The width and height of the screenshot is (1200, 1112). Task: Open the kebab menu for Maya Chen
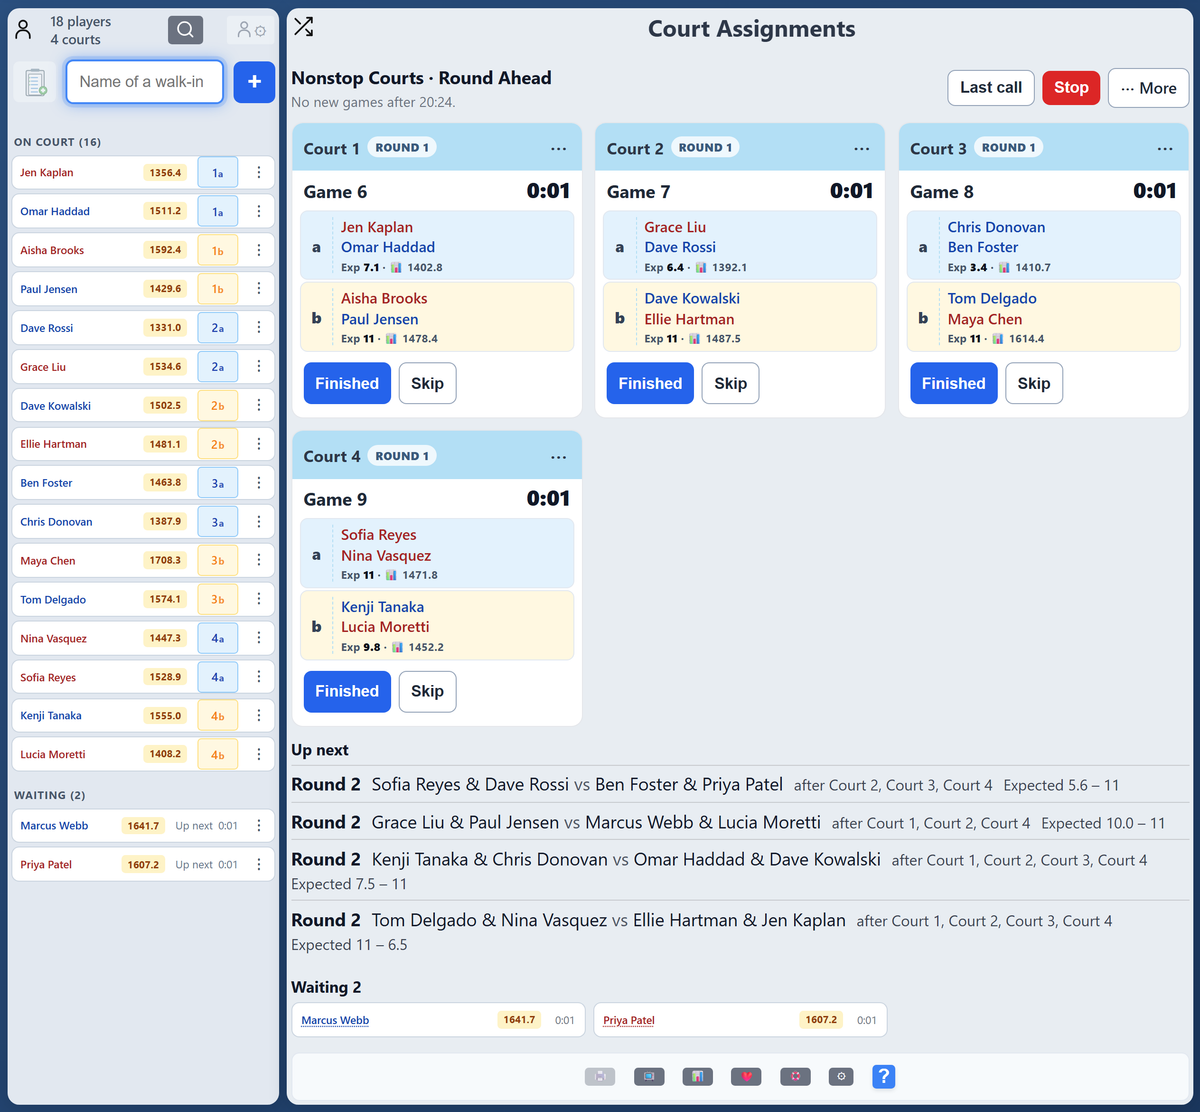[x=259, y=560]
